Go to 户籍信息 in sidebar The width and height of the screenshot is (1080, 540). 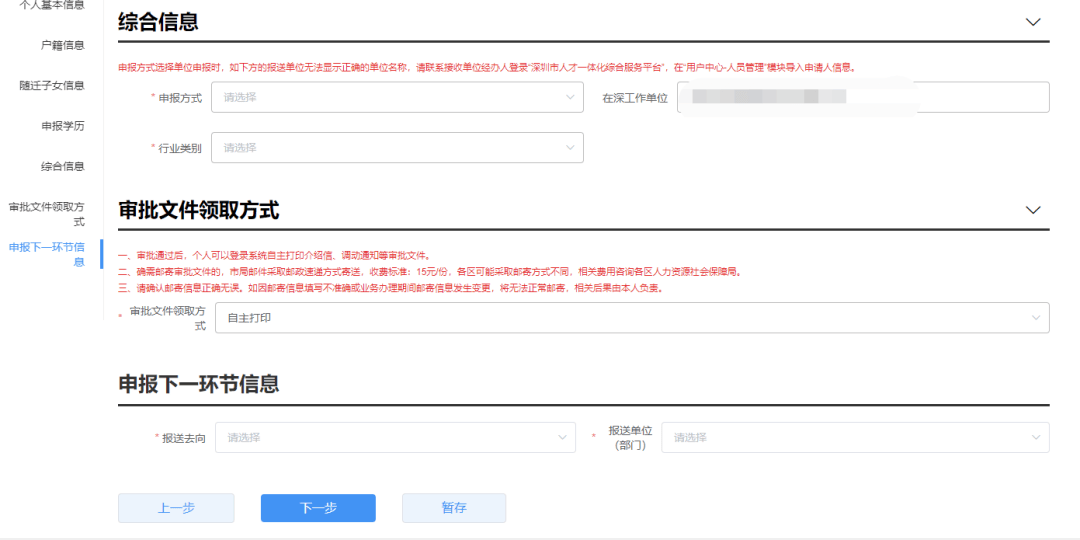pyautogui.click(x=63, y=45)
